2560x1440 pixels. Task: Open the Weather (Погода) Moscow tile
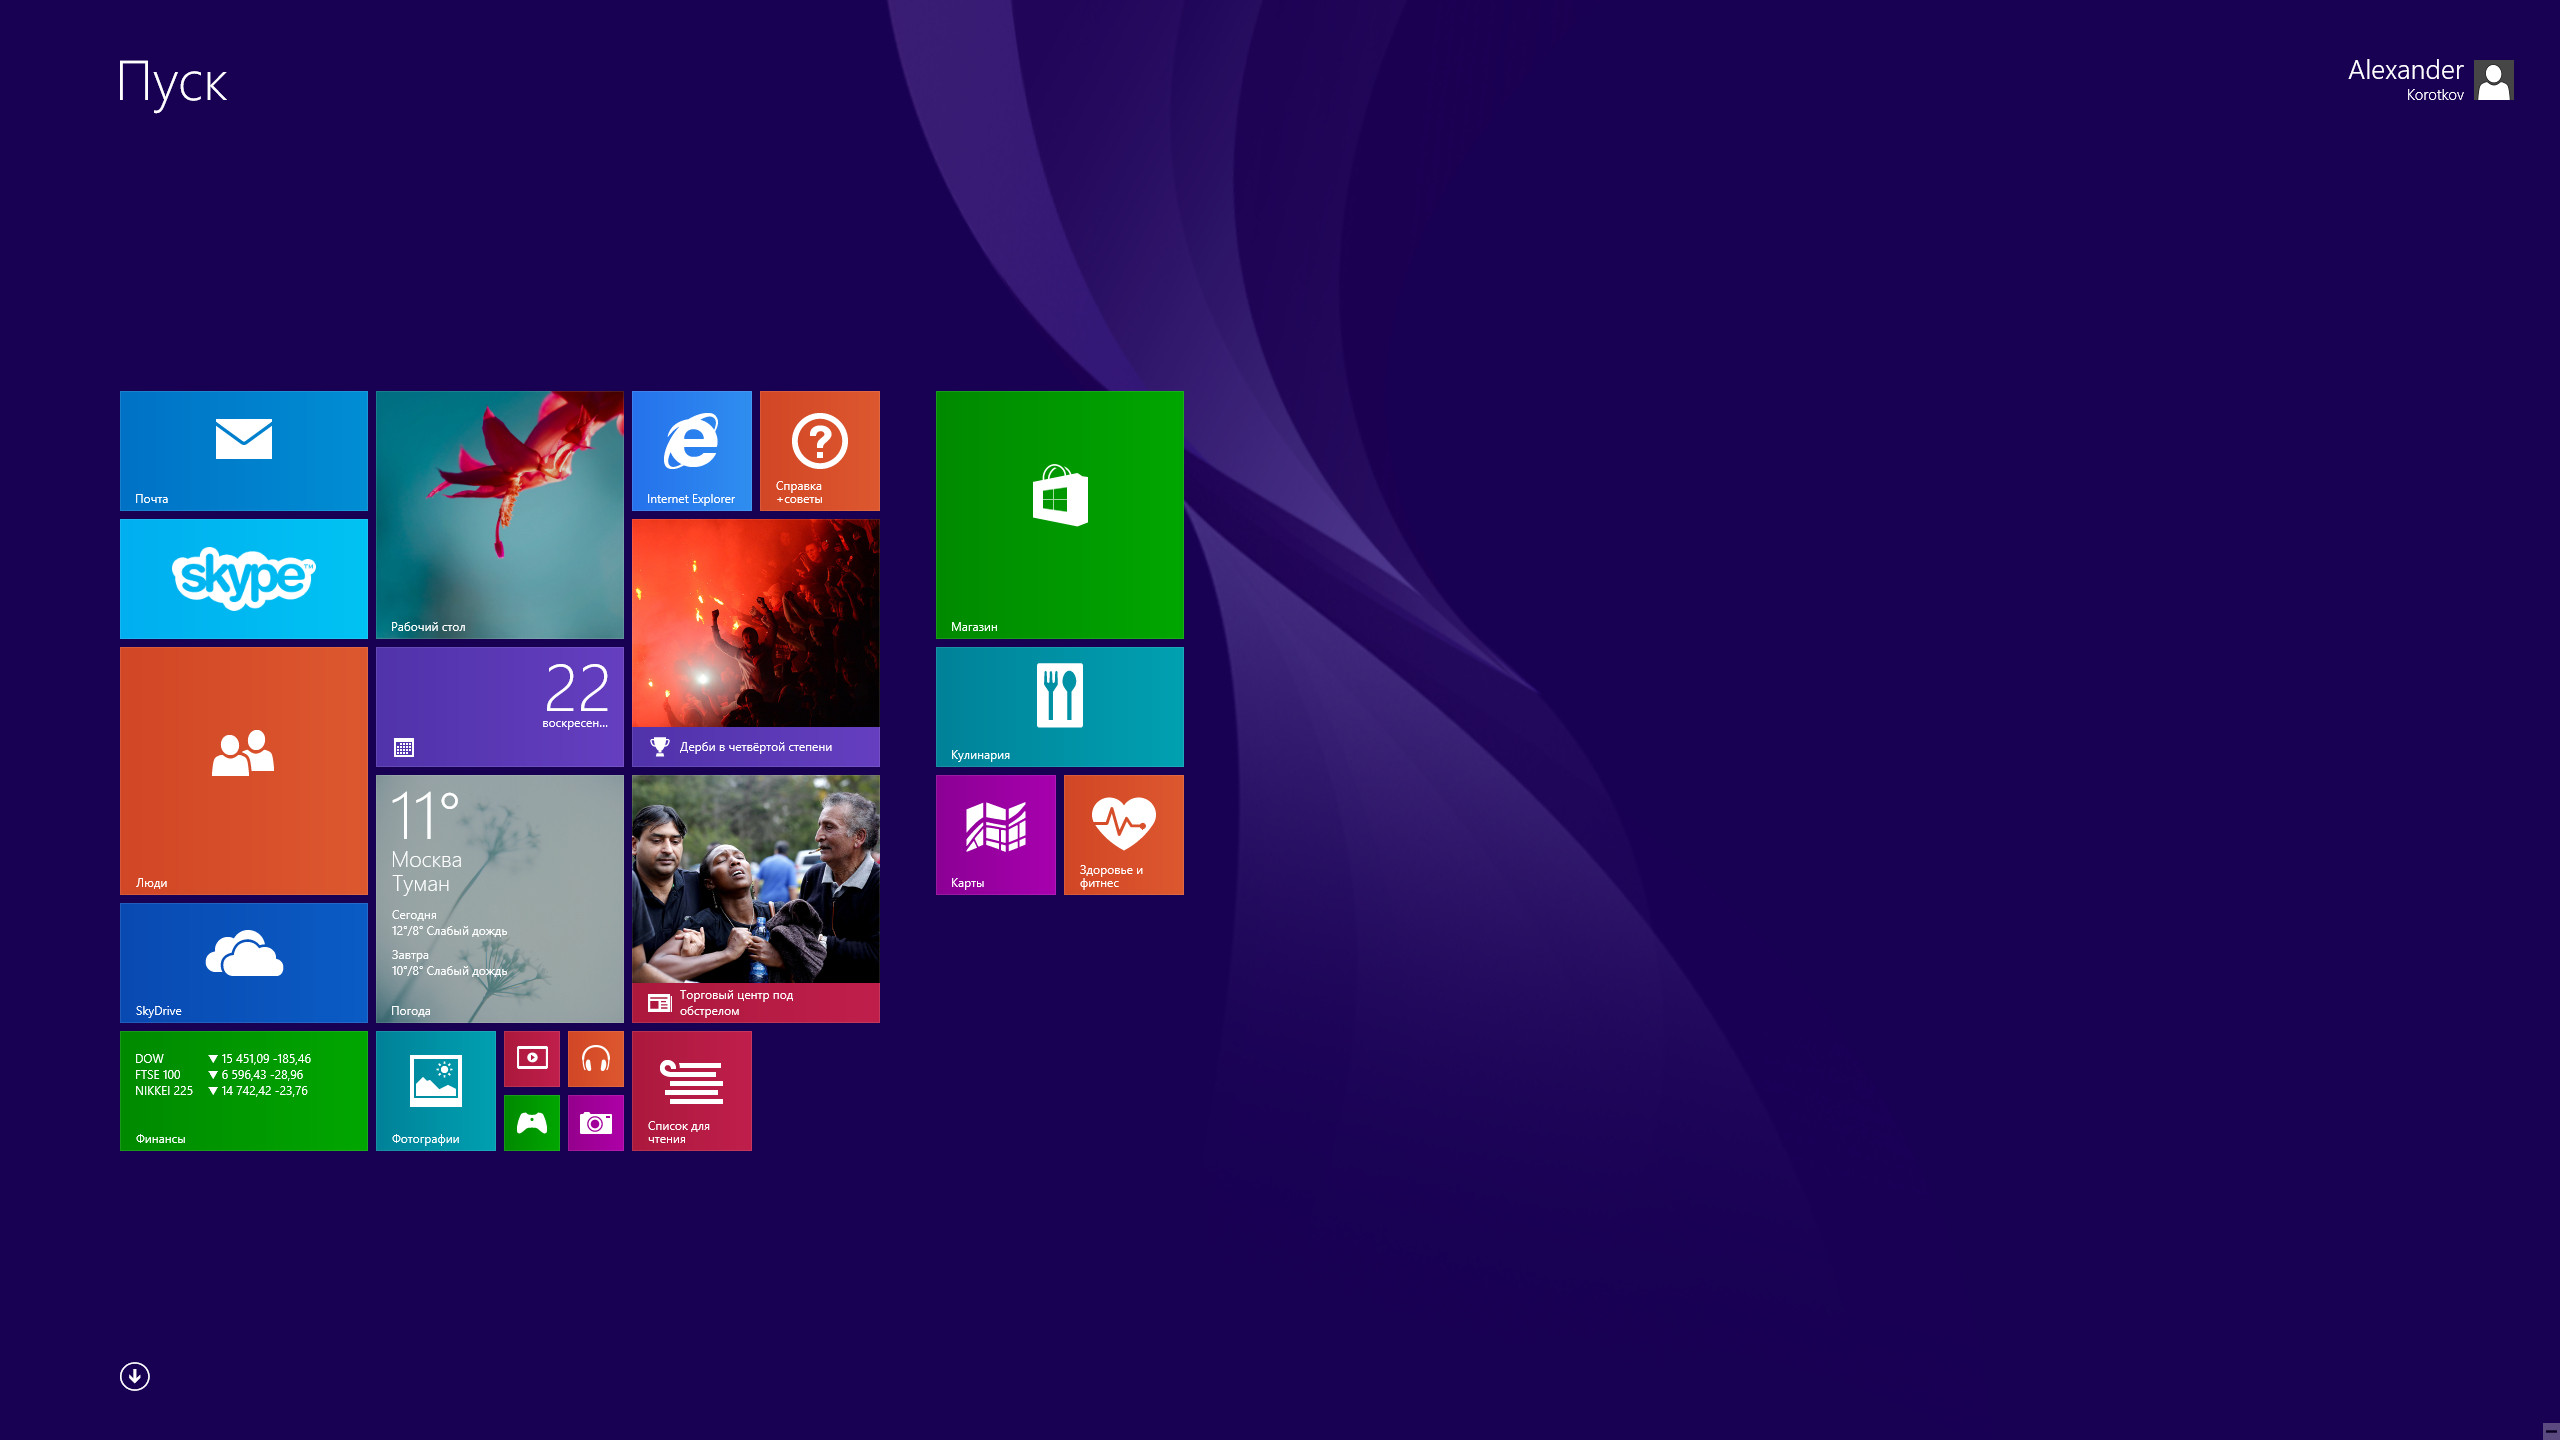[x=499, y=898]
